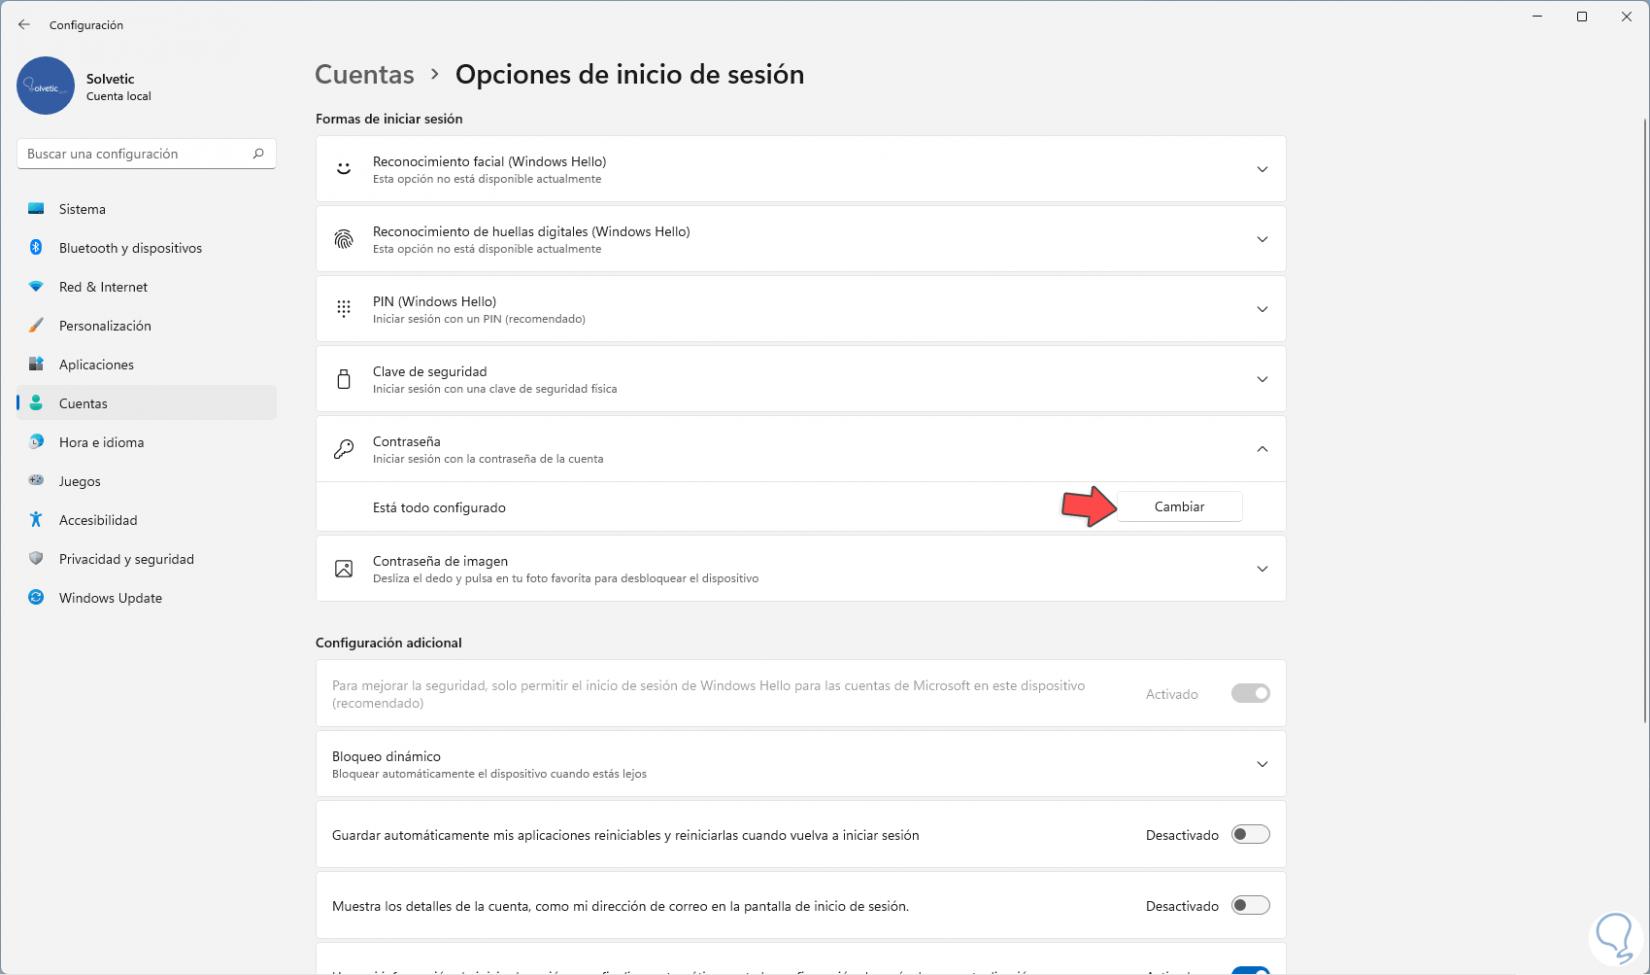Screen dimensions: 1650x975
Task: Click the facial recognition smiley icon
Action: coord(344,169)
